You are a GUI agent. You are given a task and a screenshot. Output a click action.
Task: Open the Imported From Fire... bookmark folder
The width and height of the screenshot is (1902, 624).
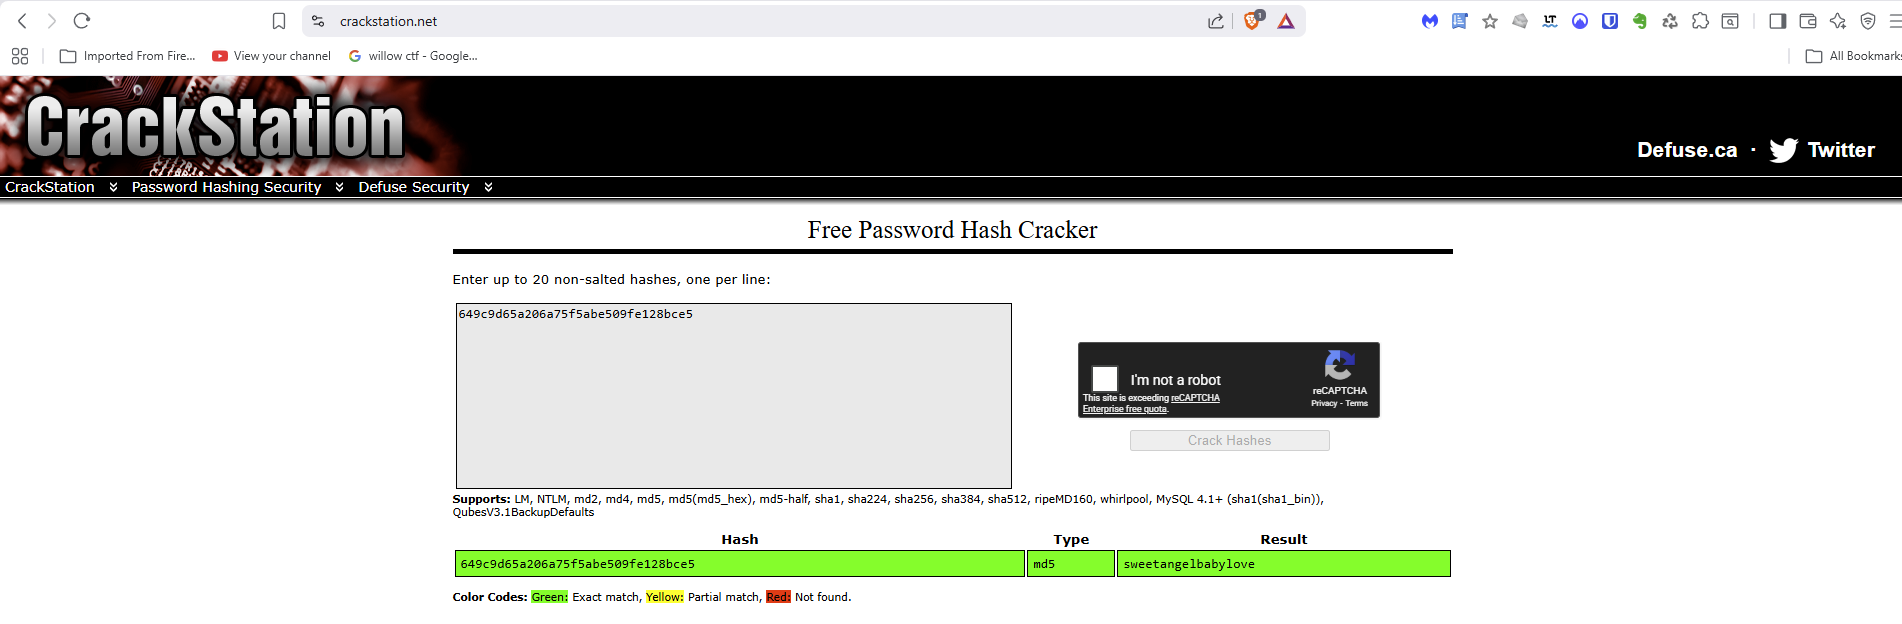pos(128,56)
